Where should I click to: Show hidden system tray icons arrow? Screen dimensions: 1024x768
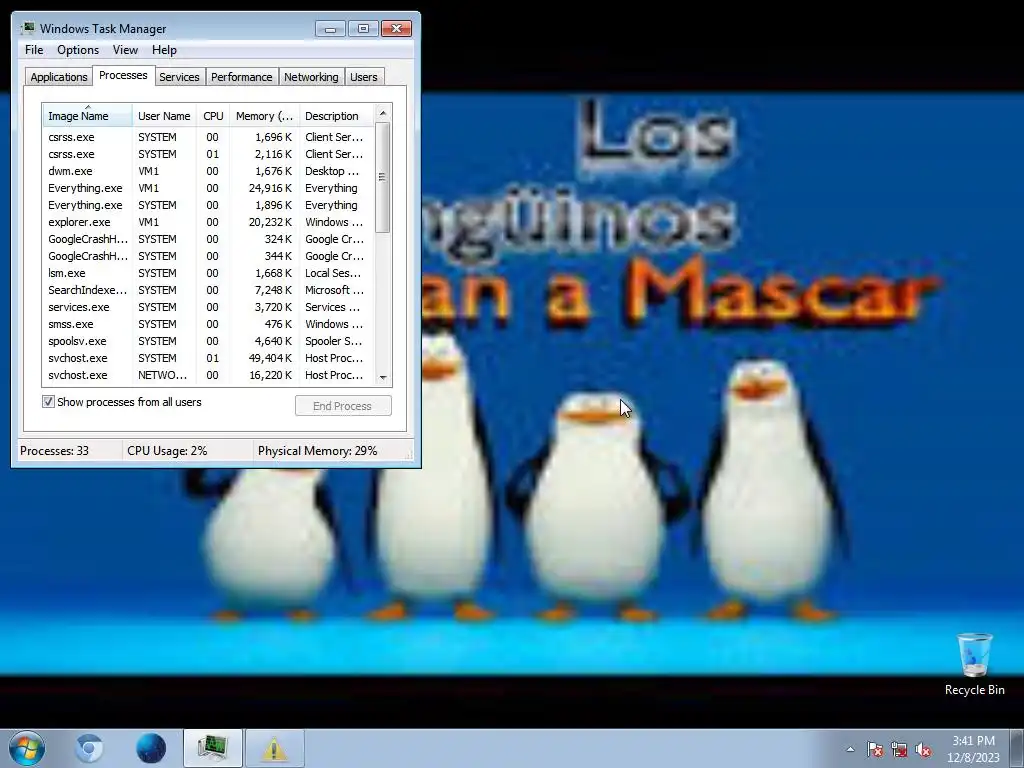pos(850,749)
